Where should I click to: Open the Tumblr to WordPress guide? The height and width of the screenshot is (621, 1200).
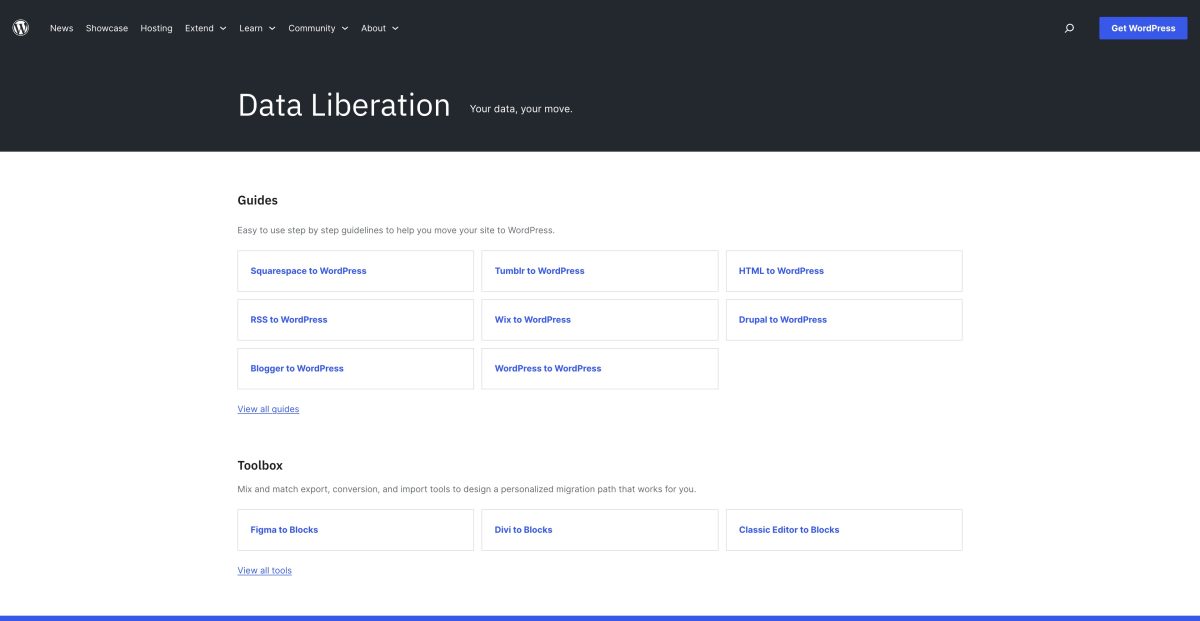coord(538,270)
